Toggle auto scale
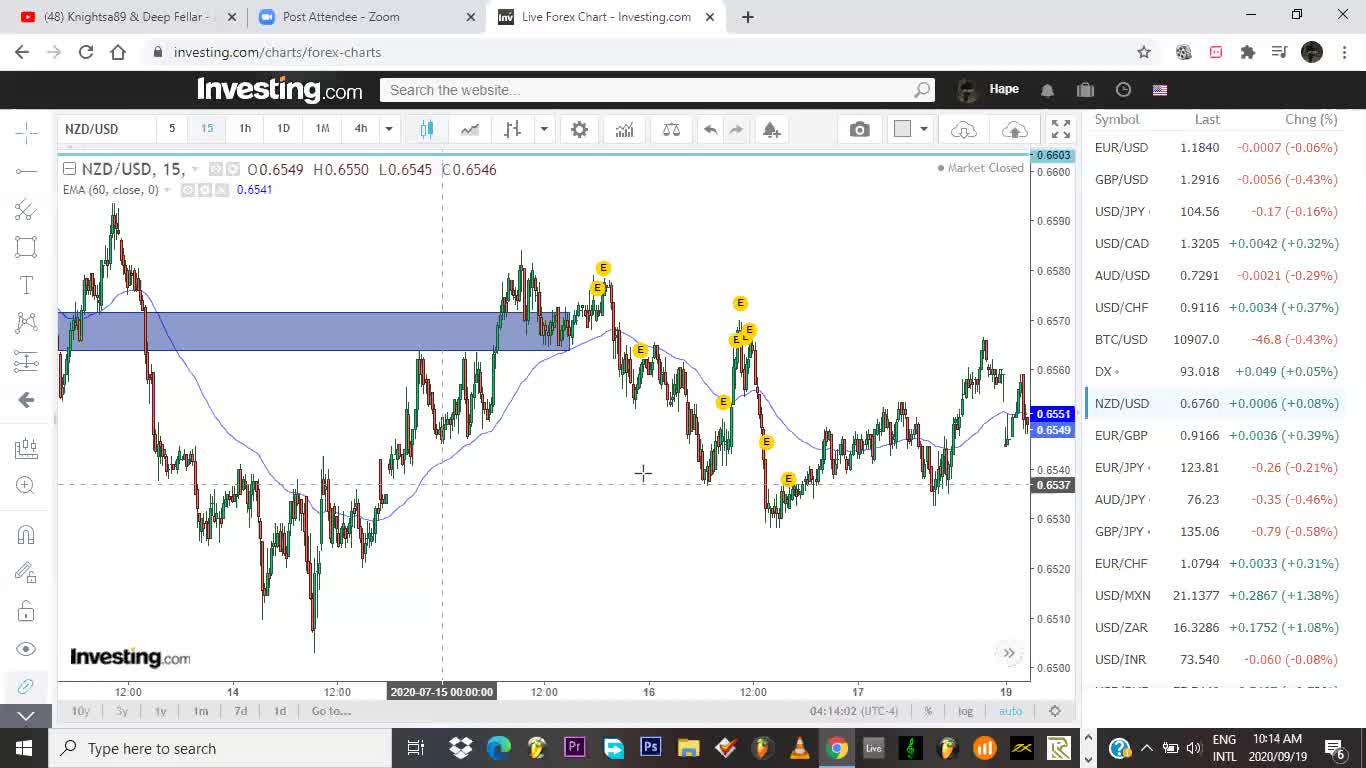The image size is (1366, 768). pos(1011,711)
